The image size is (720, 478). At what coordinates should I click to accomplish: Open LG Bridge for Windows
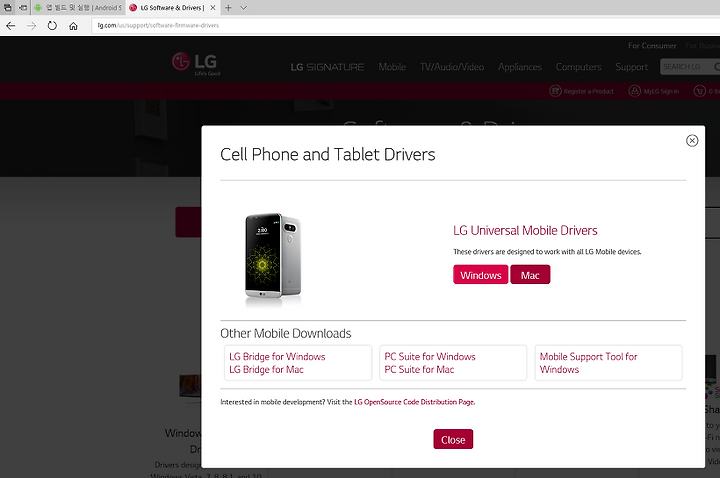[277, 356]
